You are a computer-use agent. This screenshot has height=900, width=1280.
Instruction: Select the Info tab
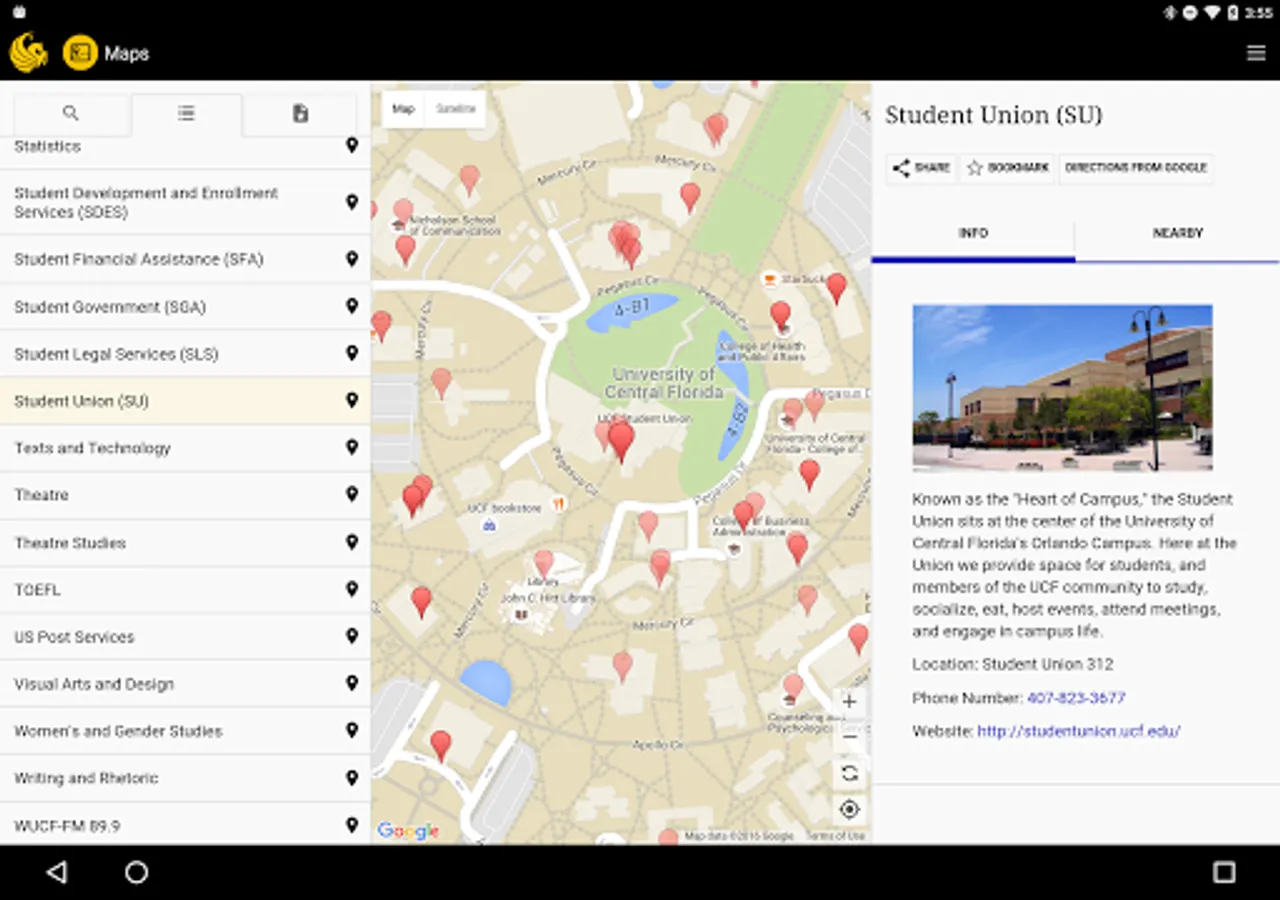pos(973,233)
